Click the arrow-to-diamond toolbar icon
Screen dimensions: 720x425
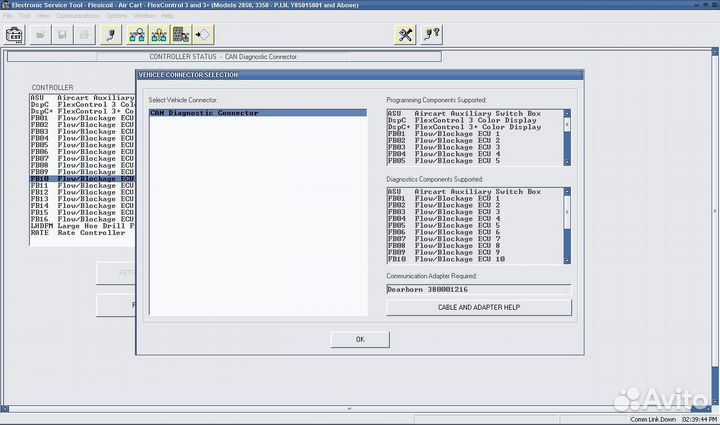click(x=203, y=35)
